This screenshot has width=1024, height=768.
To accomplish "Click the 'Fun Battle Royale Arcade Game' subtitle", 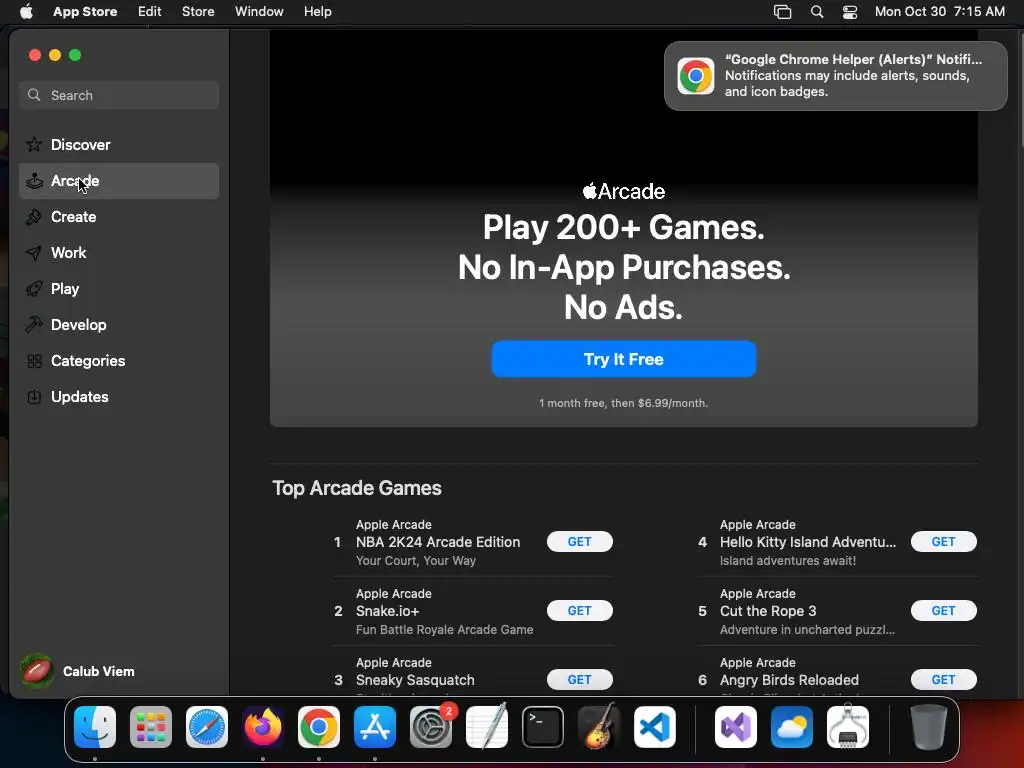I will pyautogui.click(x=445, y=630).
